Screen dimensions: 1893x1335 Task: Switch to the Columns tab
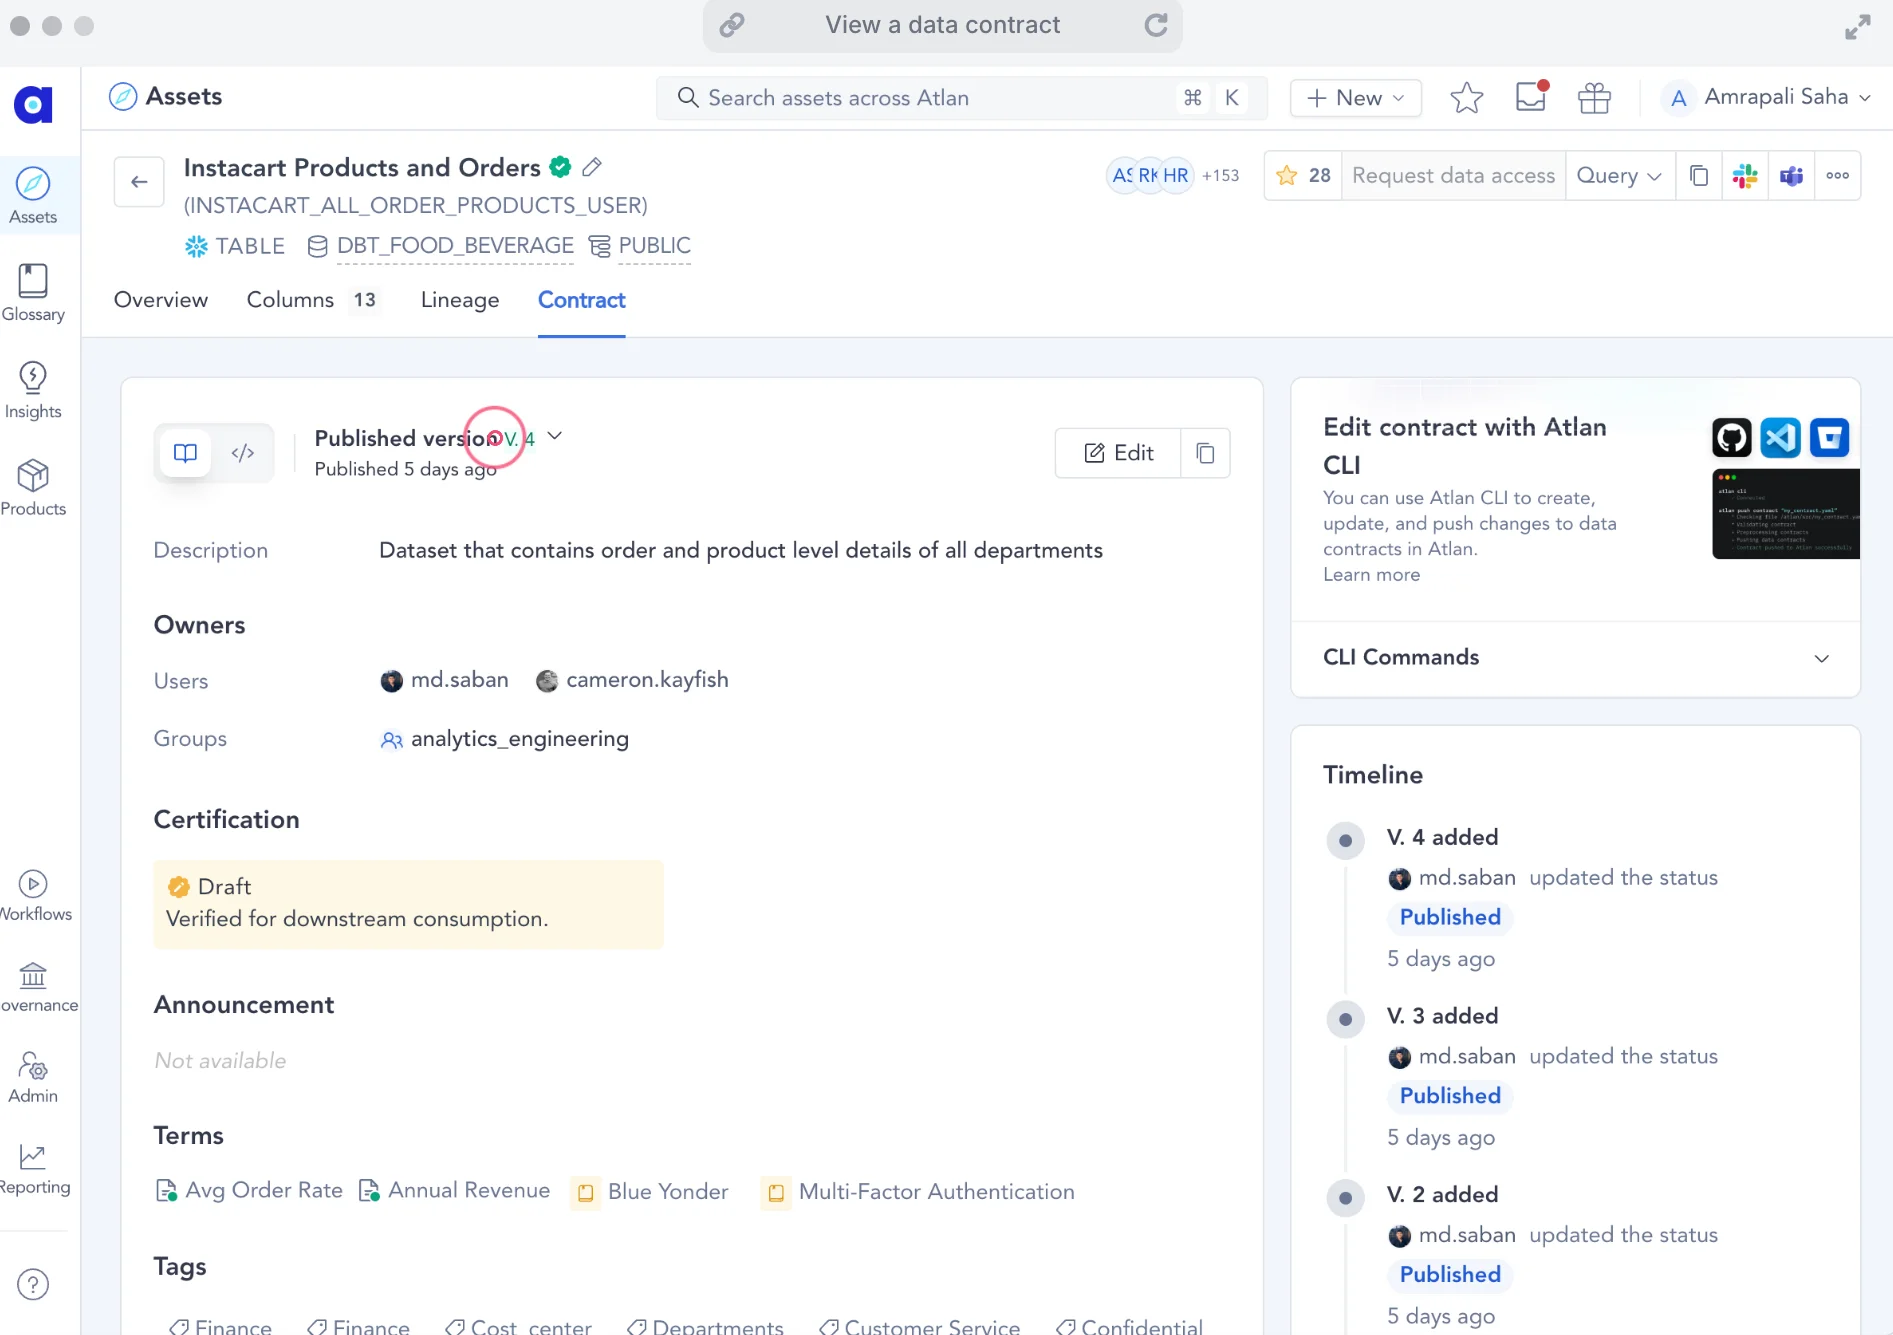(x=290, y=300)
